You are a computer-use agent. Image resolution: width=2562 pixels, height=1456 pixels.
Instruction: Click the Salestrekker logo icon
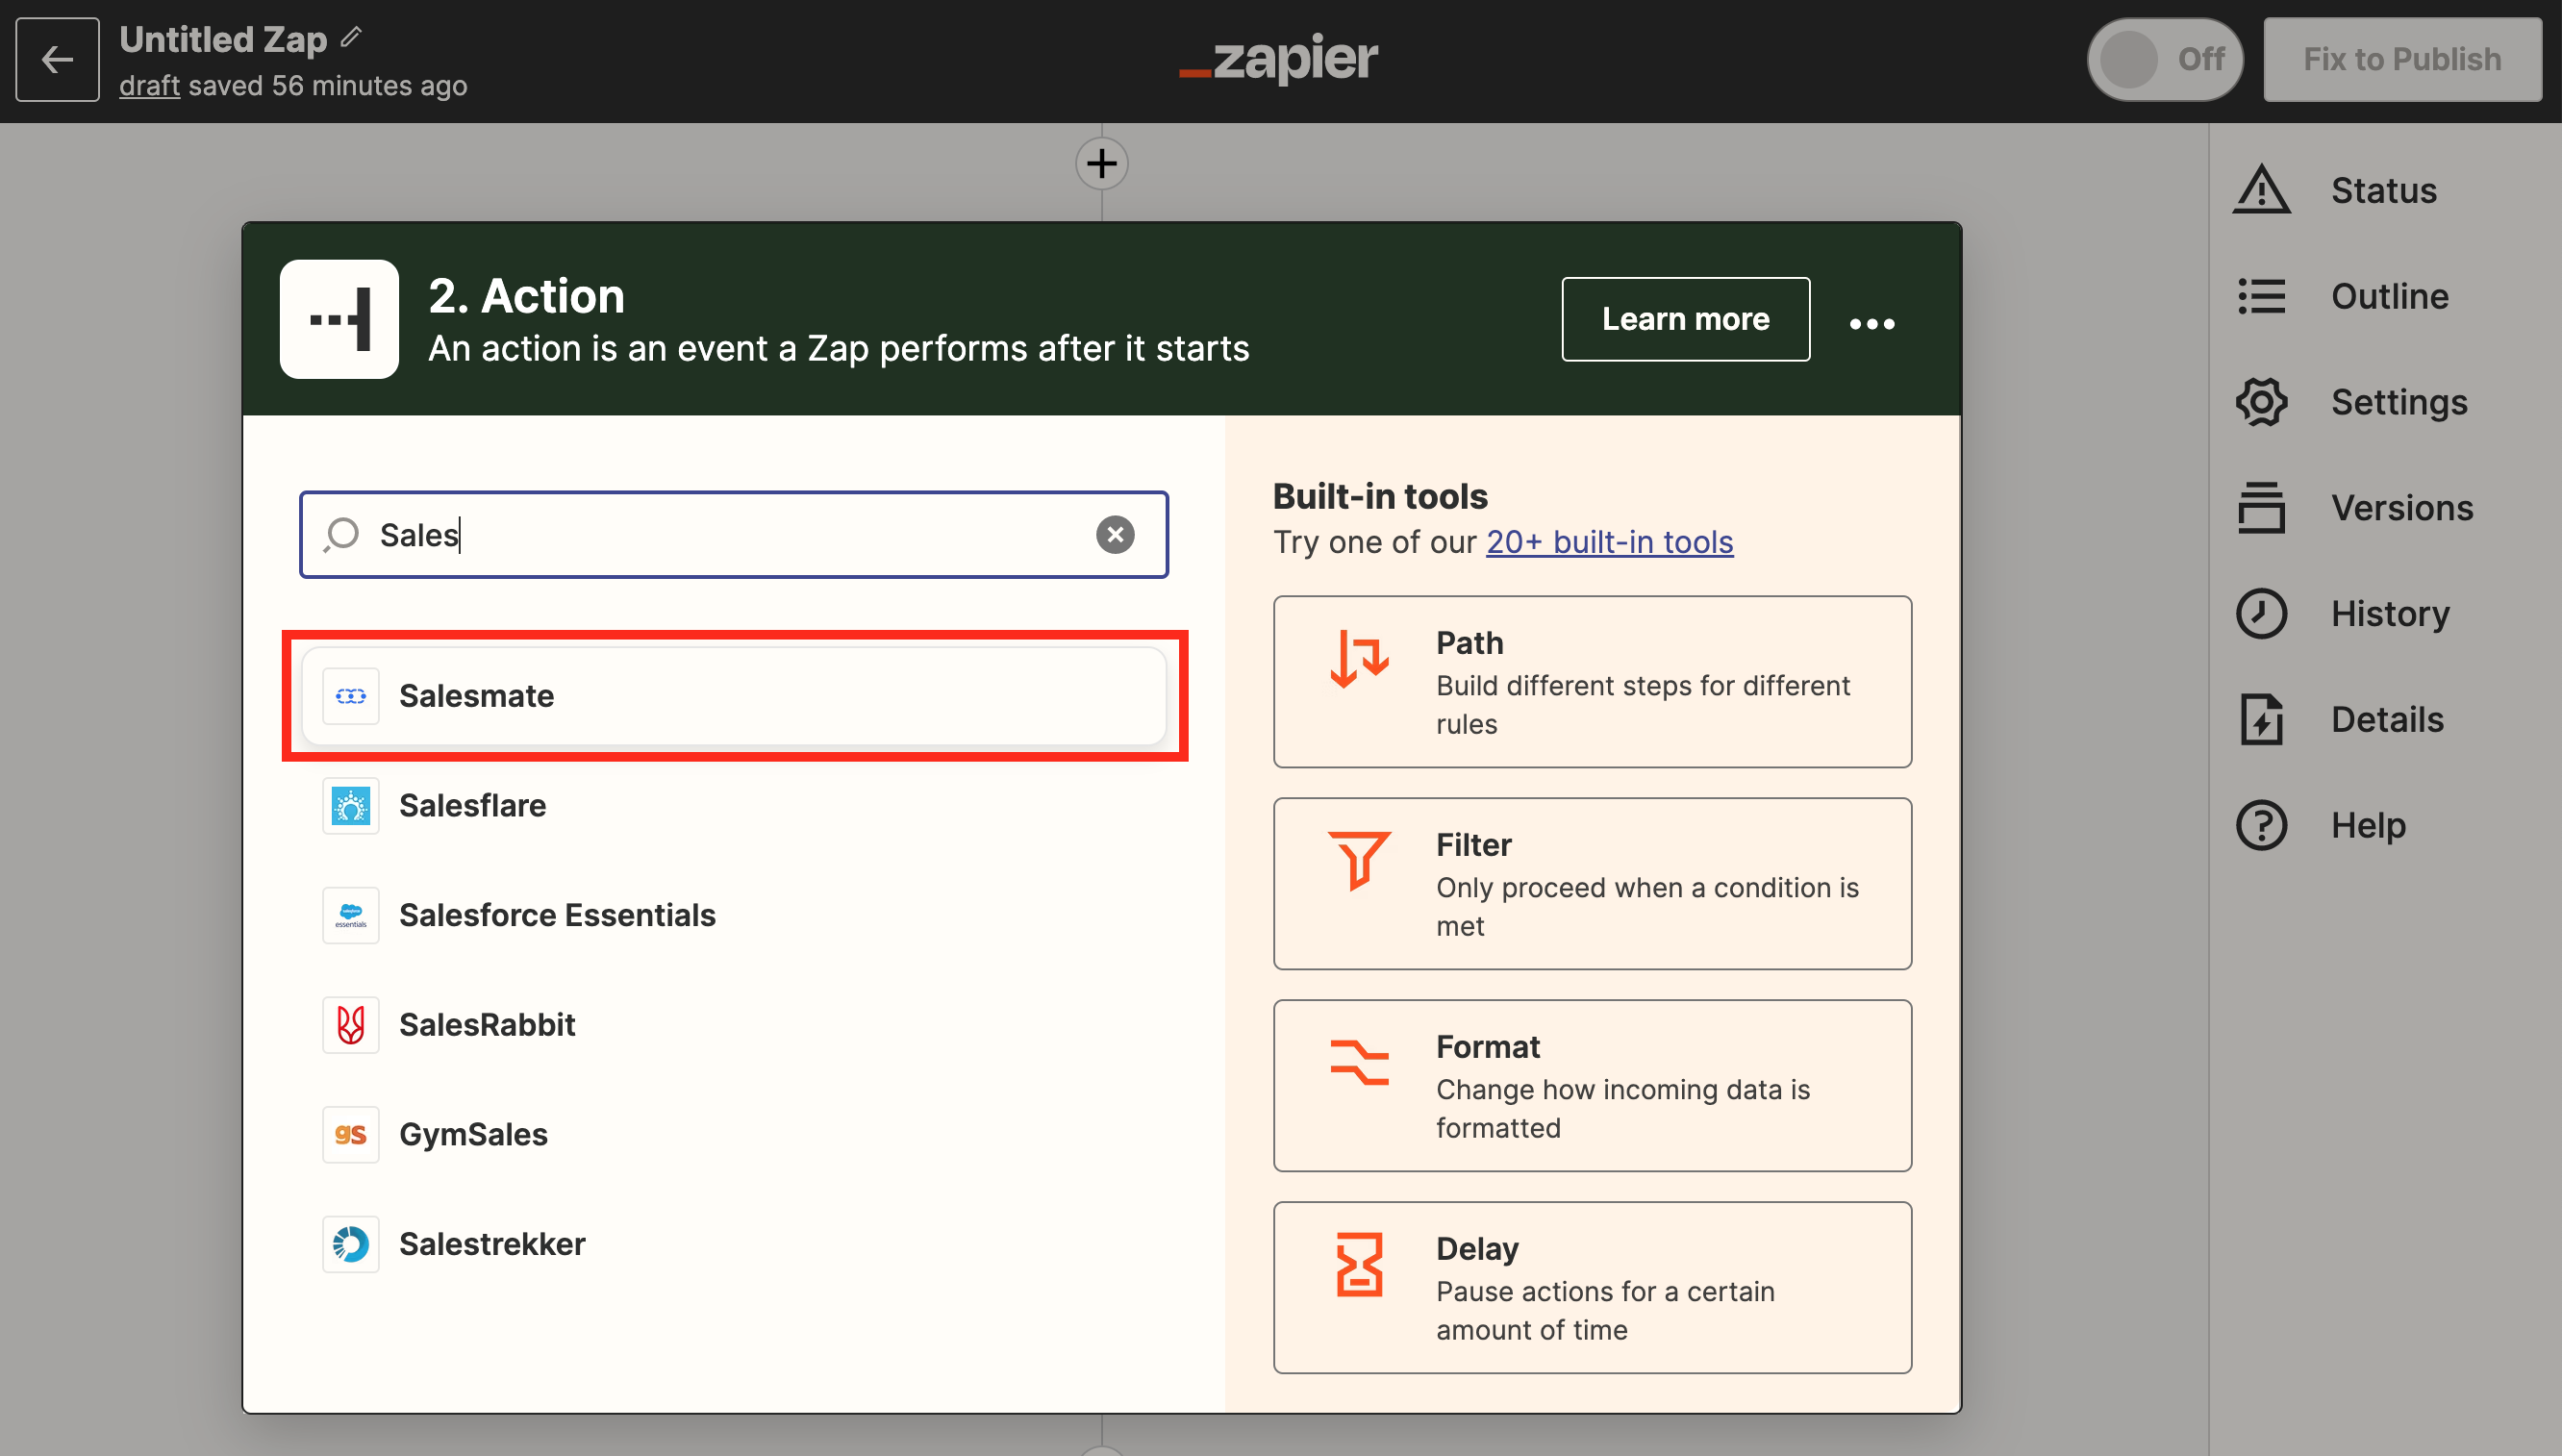click(x=350, y=1244)
